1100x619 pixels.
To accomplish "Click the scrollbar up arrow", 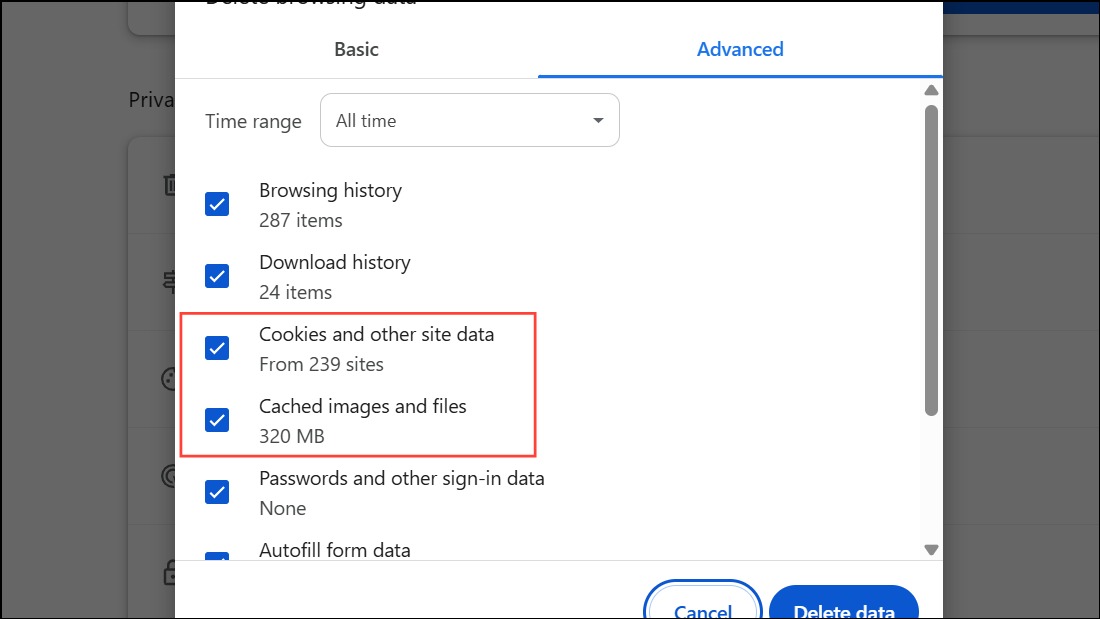I will point(931,90).
